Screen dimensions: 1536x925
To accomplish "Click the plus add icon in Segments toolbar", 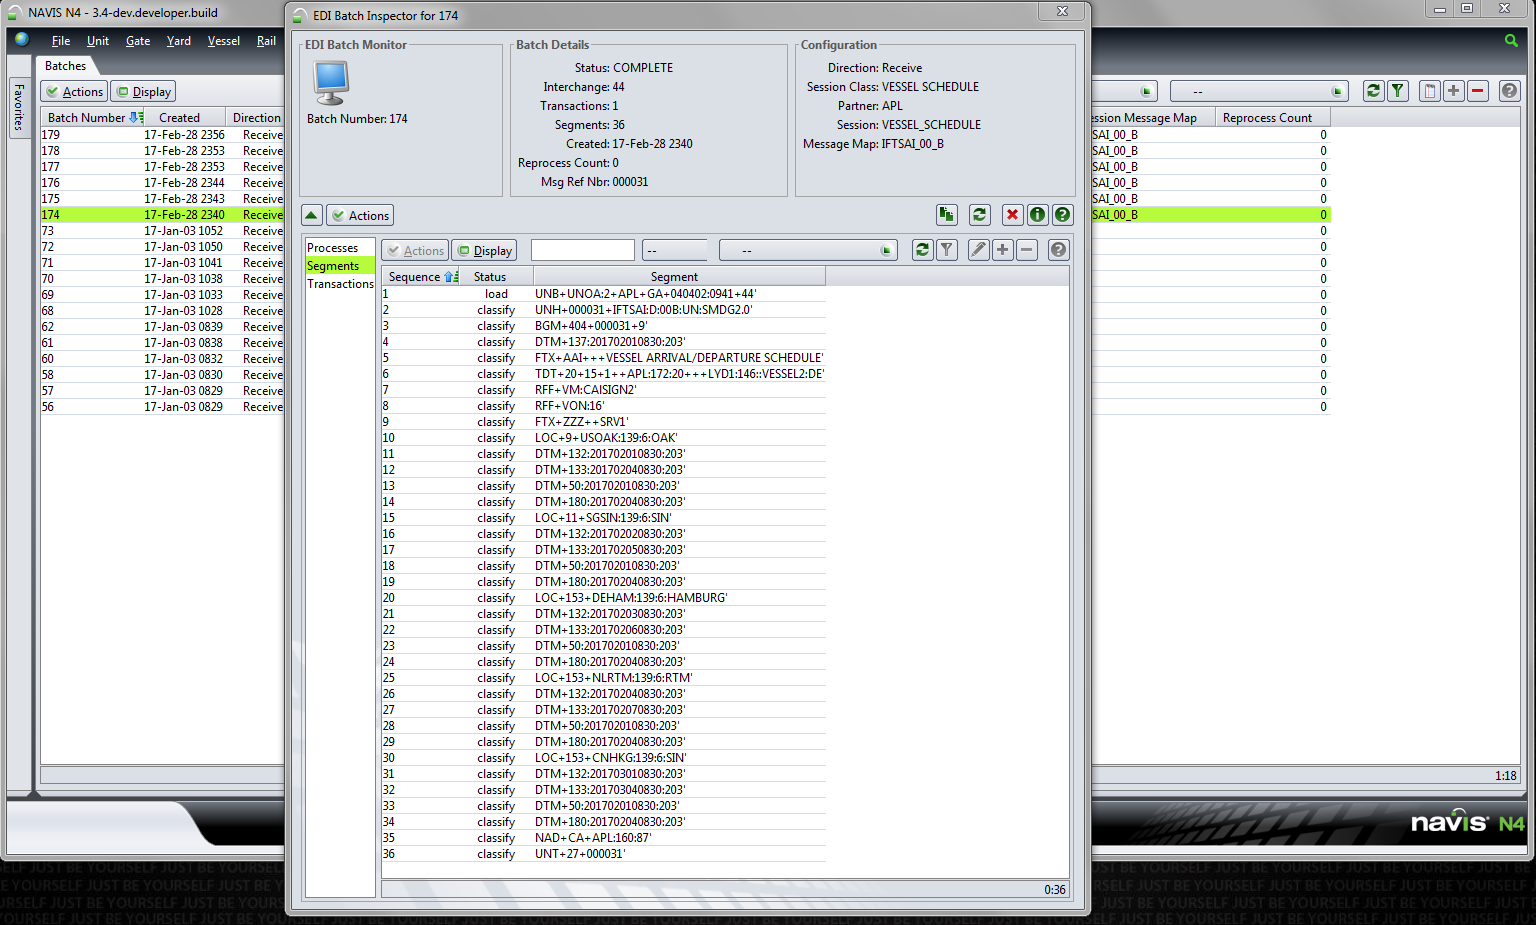I will pyautogui.click(x=1003, y=250).
